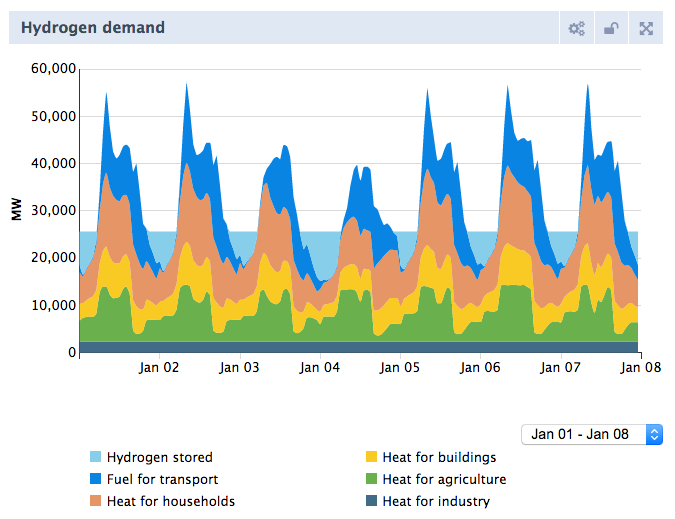Click the Fuel for transport blue swatch
The width and height of the screenshot is (675, 519).
96,479
